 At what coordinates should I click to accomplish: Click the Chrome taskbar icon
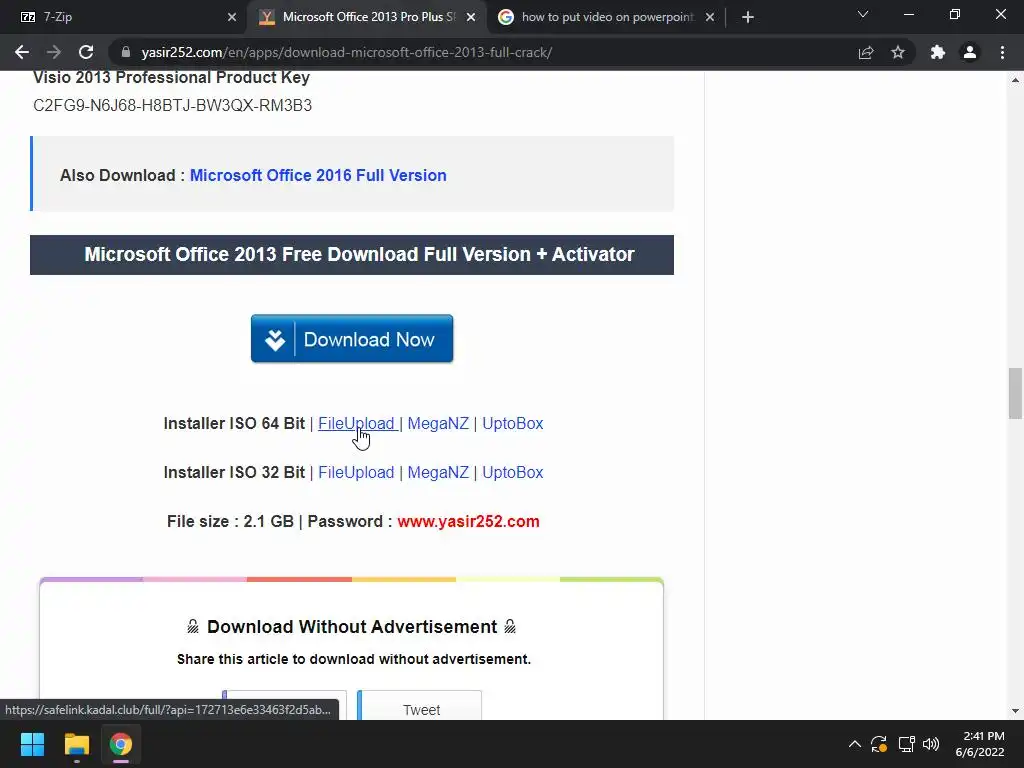tap(121, 744)
